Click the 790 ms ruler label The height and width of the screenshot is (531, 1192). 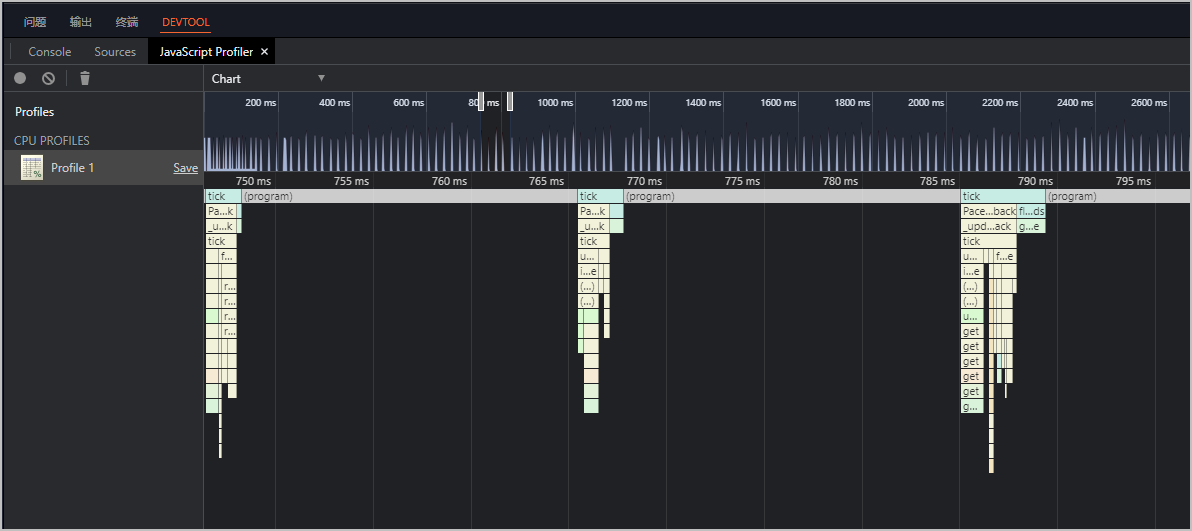(1036, 181)
